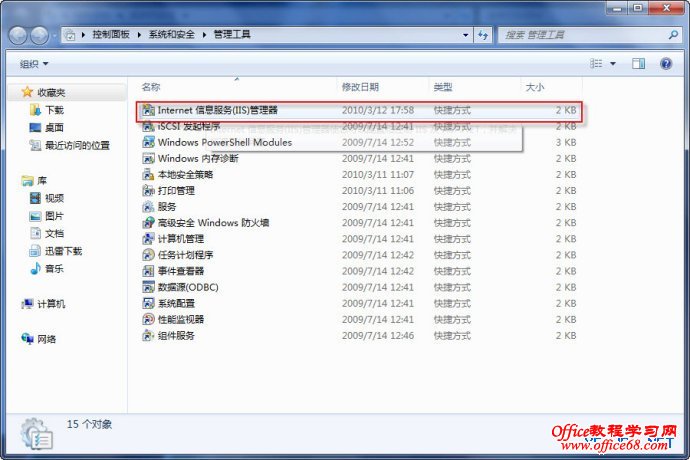This screenshot has width=690, height=460.
Task: Click the Back navigation arrow
Action: [x=18, y=35]
